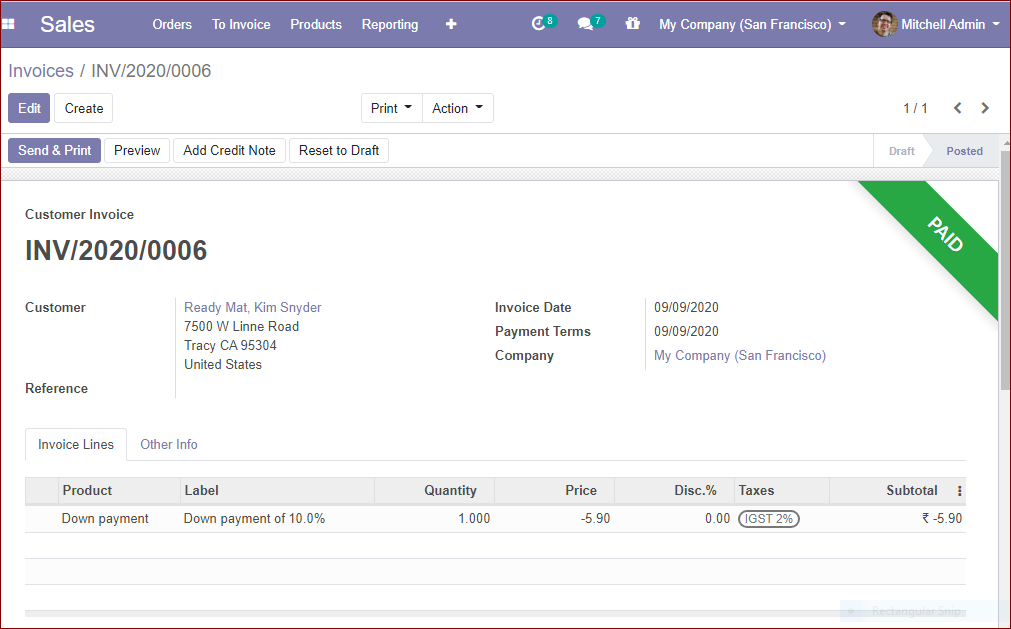The image size is (1011, 629).
Task: Open the Reporting menu
Action: pos(389,24)
